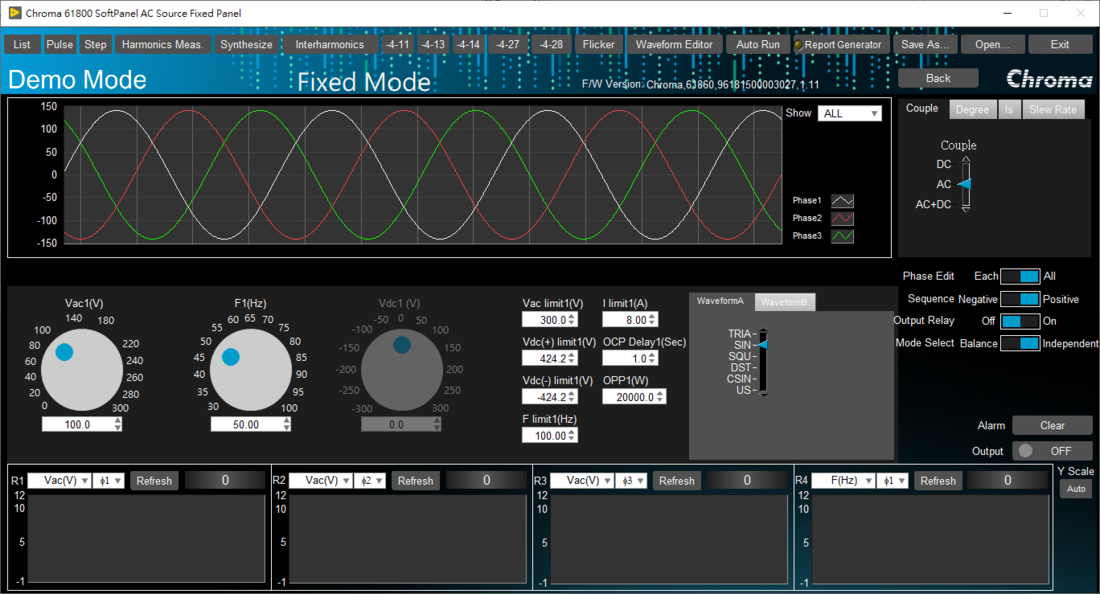1100x594 pixels.
Task: Step the Vdc(-) limit1 value
Action: point(572,397)
